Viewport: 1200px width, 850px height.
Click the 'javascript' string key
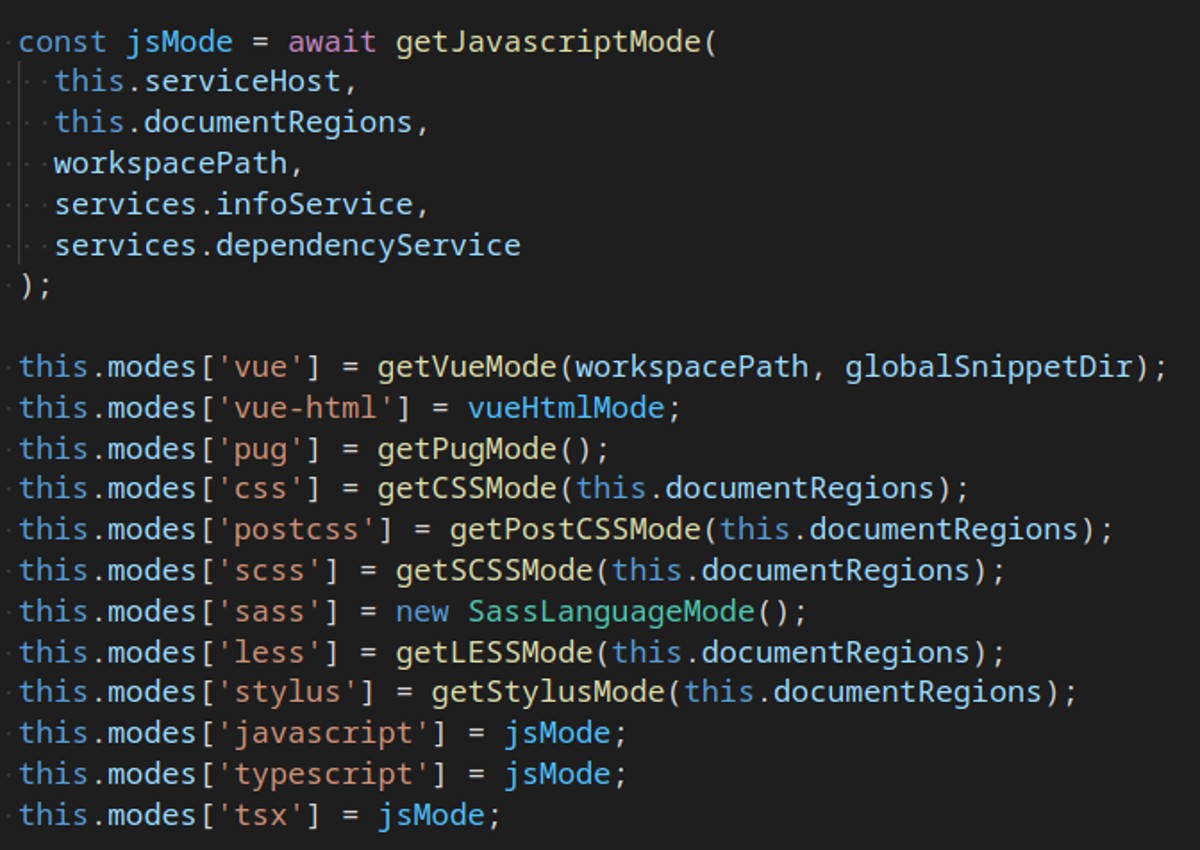[x=323, y=733]
